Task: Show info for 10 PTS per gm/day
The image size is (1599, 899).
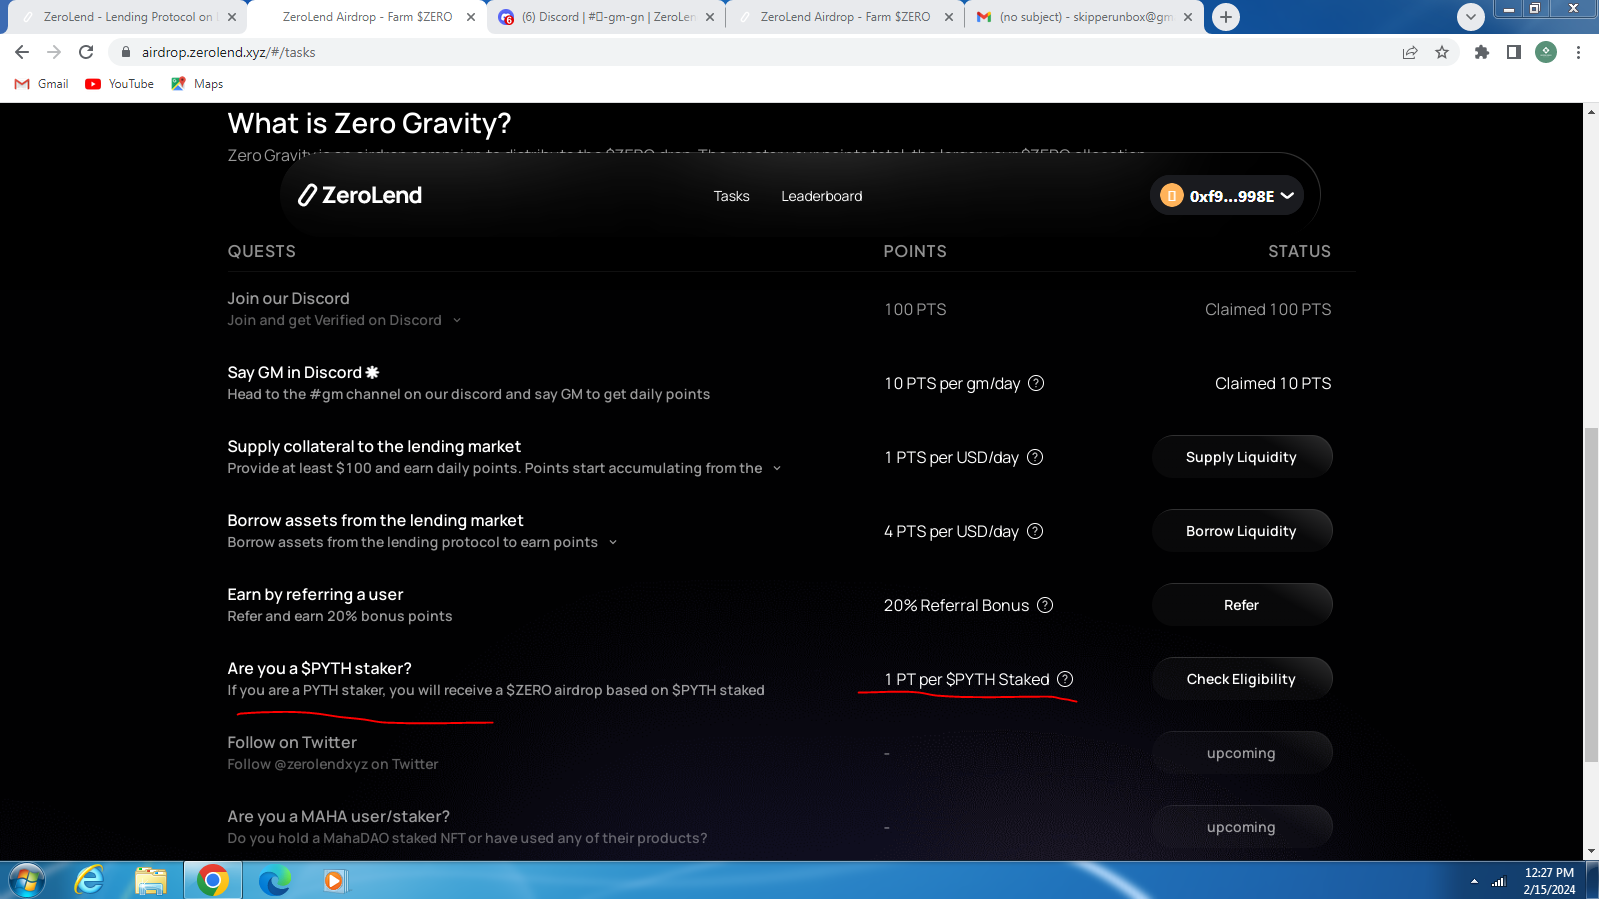Action: 1036,383
